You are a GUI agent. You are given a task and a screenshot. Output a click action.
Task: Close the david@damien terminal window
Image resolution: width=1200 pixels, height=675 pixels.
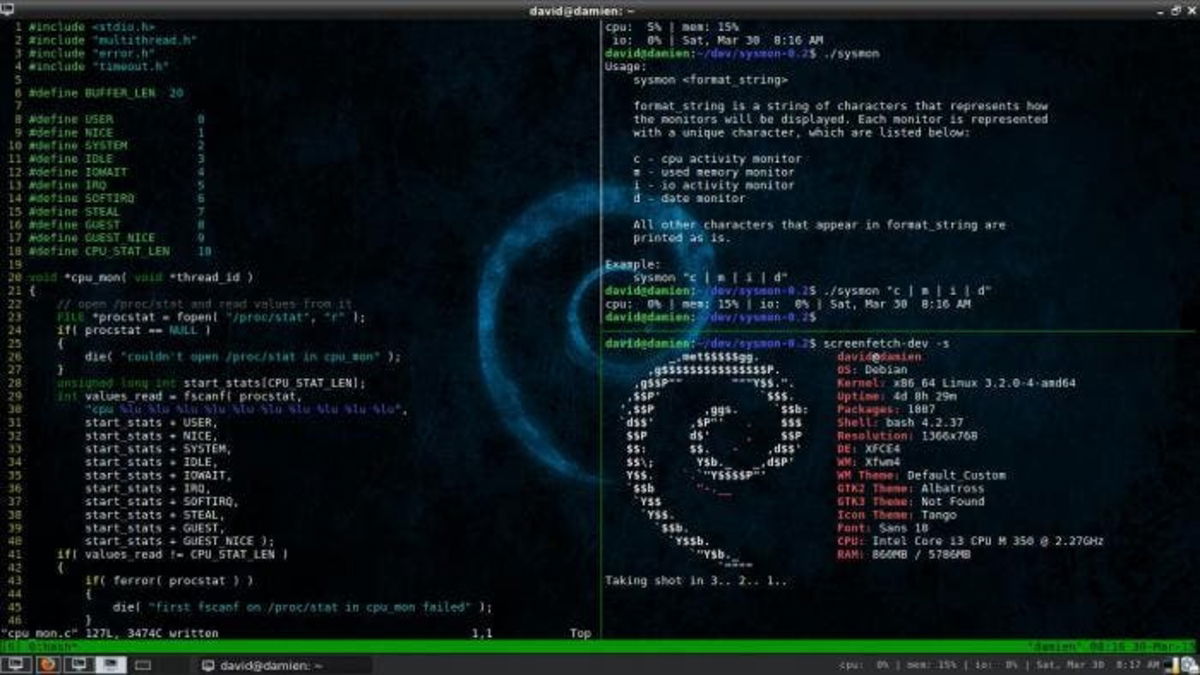(x=1190, y=9)
